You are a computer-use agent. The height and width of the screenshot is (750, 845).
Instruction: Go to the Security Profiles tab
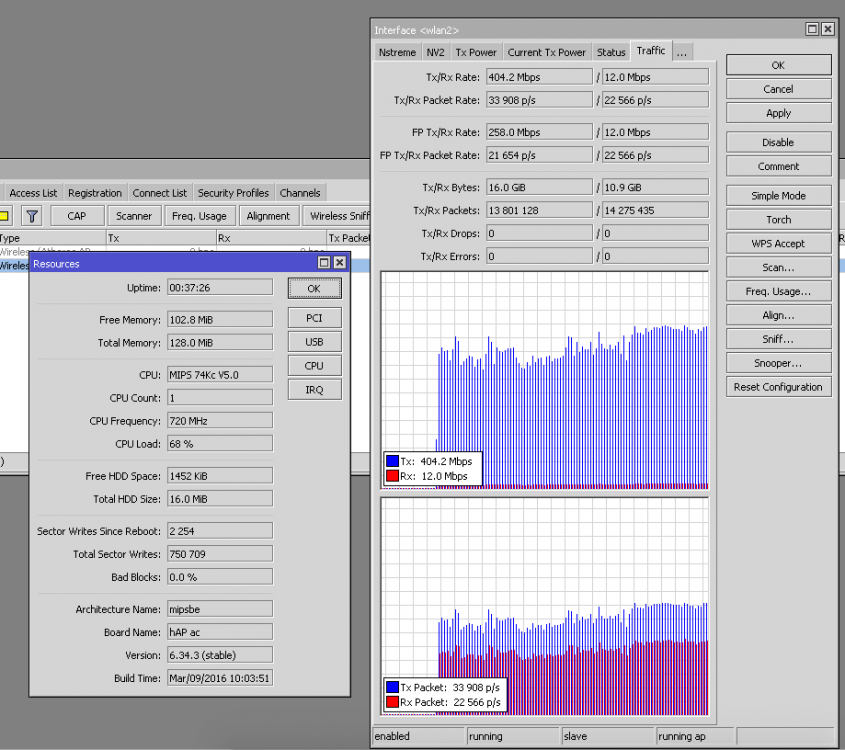pyautogui.click(x=233, y=193)
